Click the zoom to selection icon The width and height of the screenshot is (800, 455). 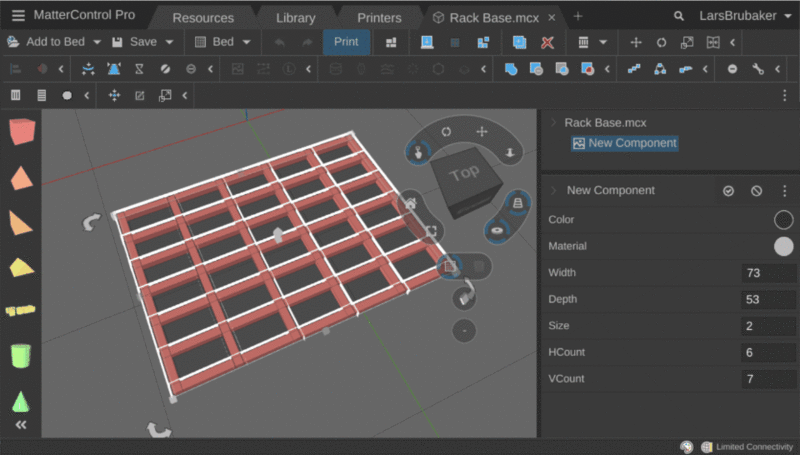[431, 231]
